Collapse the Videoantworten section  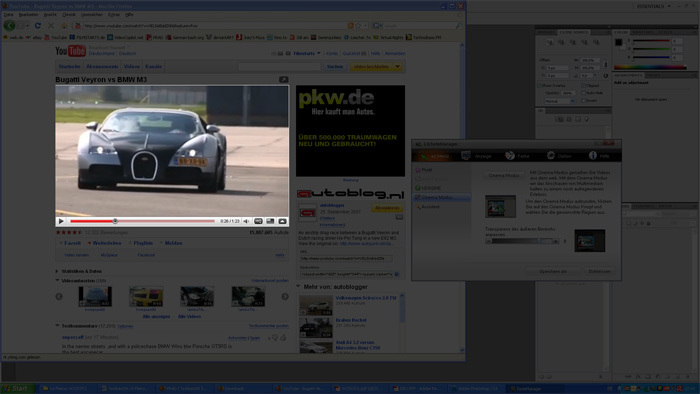coord(57,281)
